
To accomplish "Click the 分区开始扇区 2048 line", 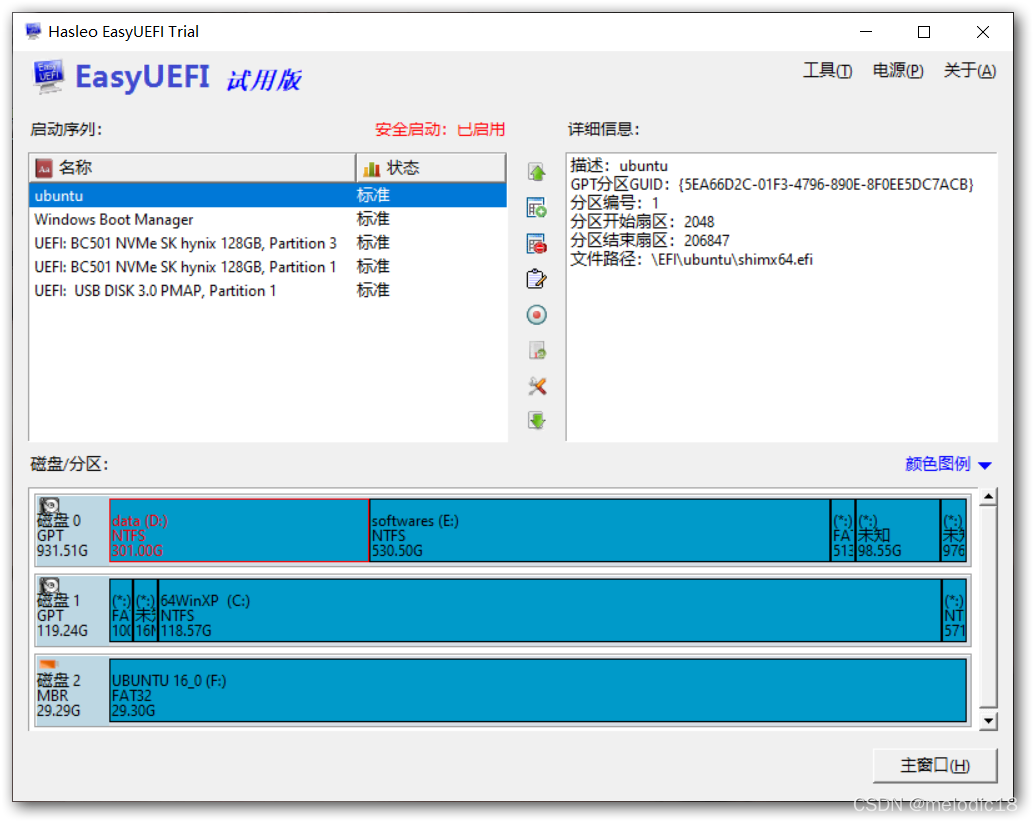I will coord(642,222).
